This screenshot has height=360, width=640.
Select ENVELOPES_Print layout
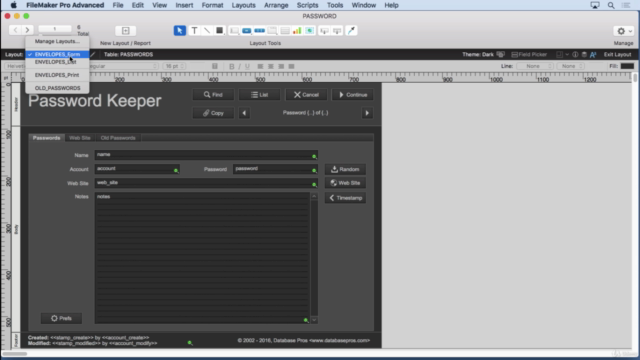click(x=57, y=75)
